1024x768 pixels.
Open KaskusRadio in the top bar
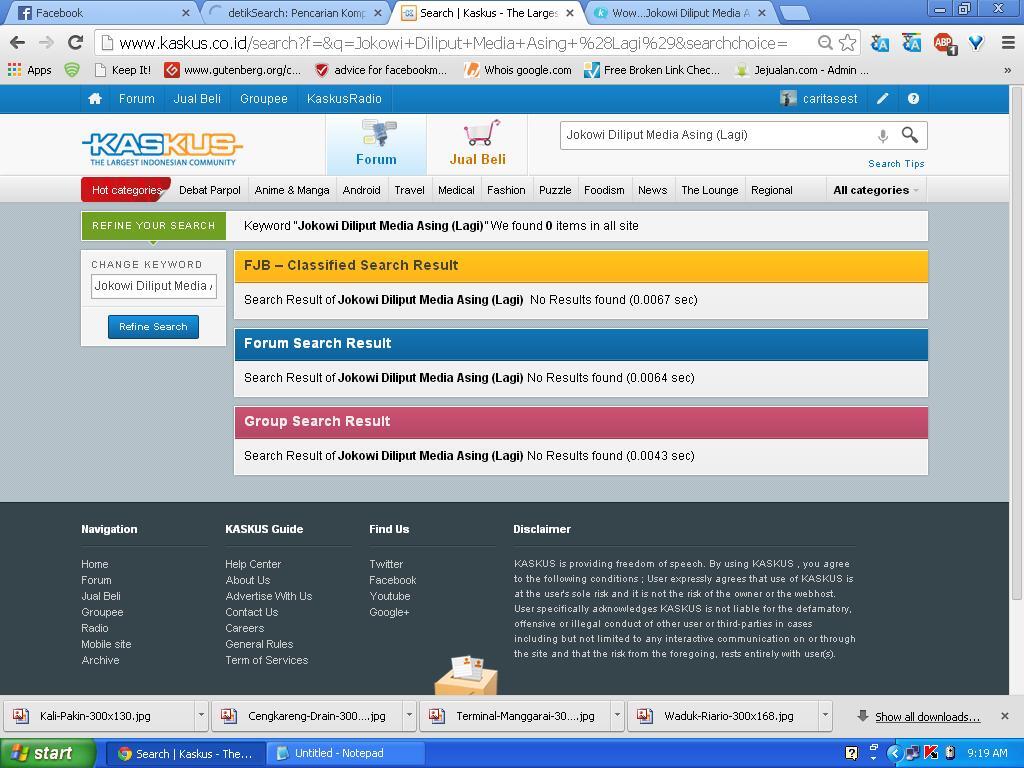(x=344, y=99)
